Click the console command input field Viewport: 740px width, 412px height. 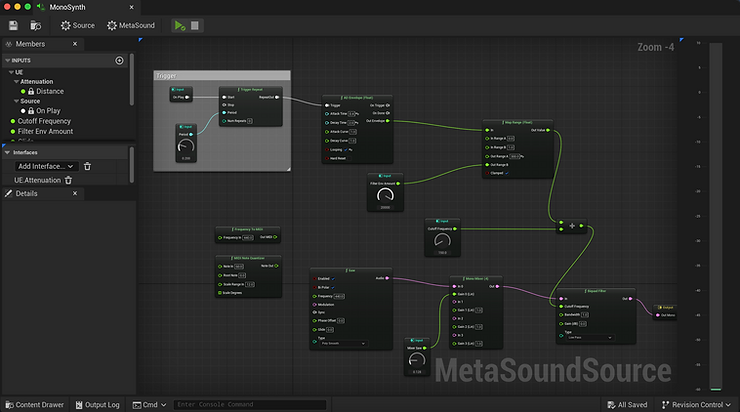pyautogui.click(x=250, y=404)
